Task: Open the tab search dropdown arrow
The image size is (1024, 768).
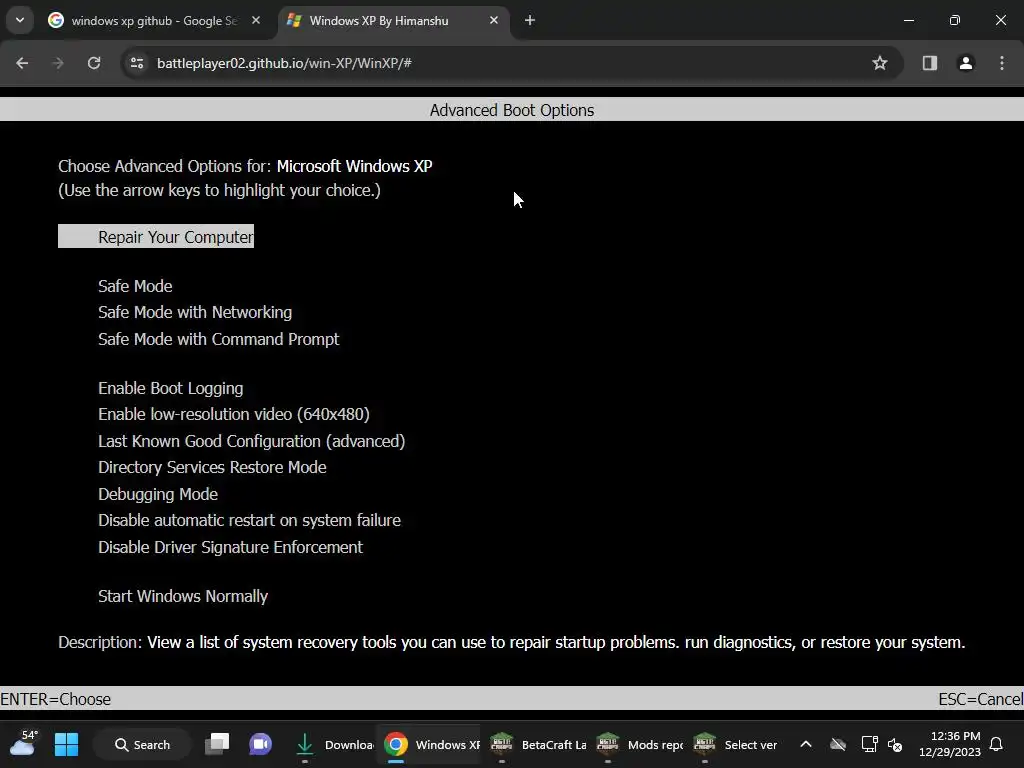Action: (20, 20)
